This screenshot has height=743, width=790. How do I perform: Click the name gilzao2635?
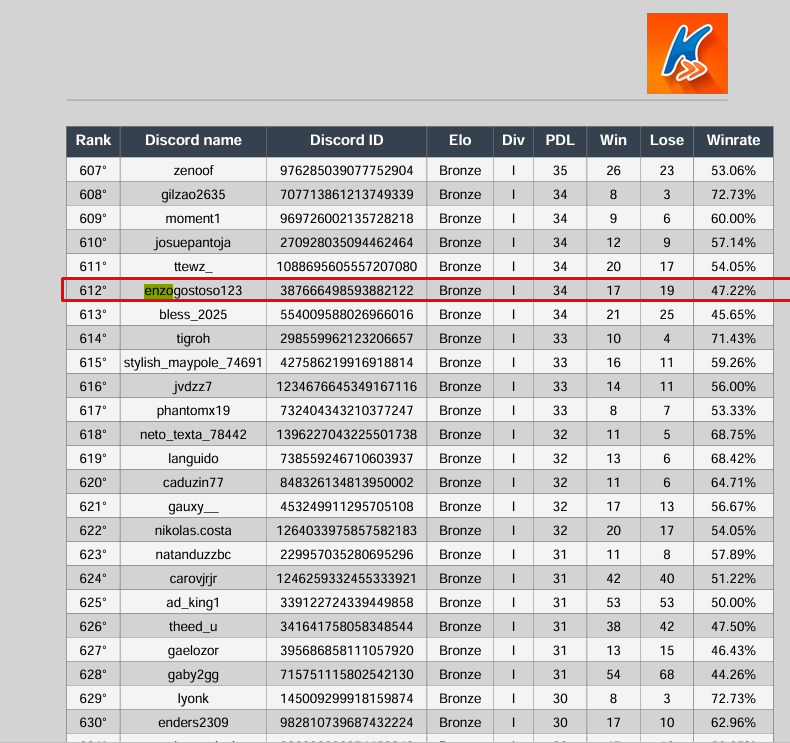pyautogui.click(x=193, y=194)
